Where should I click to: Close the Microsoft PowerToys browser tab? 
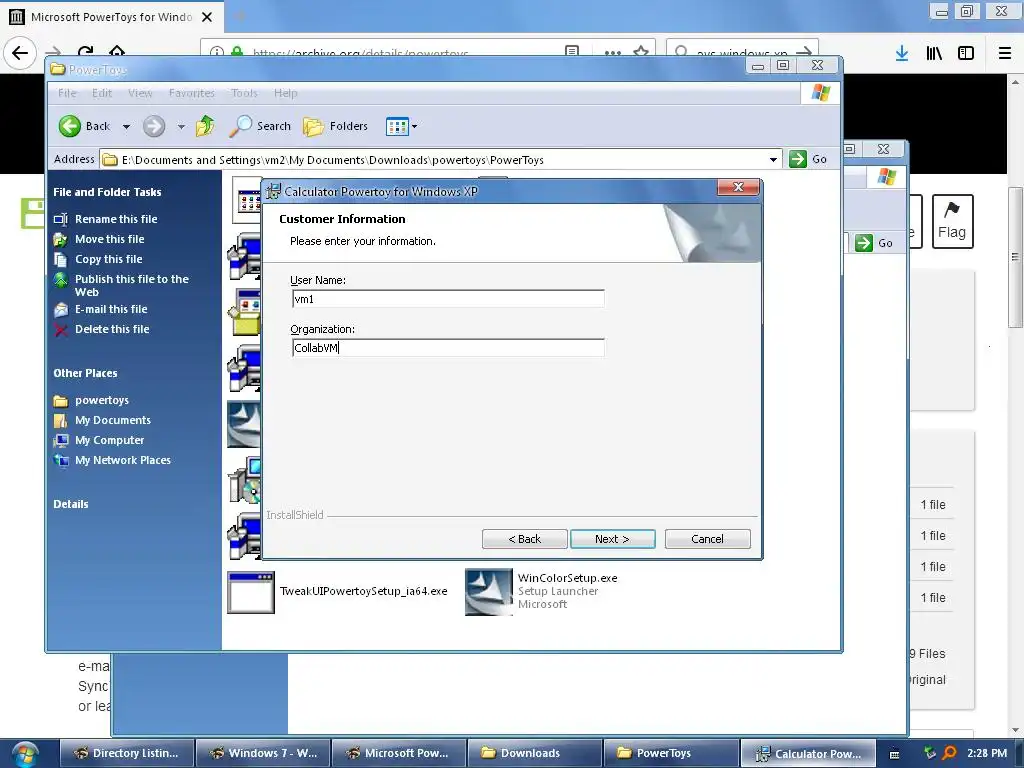point(207,17)
